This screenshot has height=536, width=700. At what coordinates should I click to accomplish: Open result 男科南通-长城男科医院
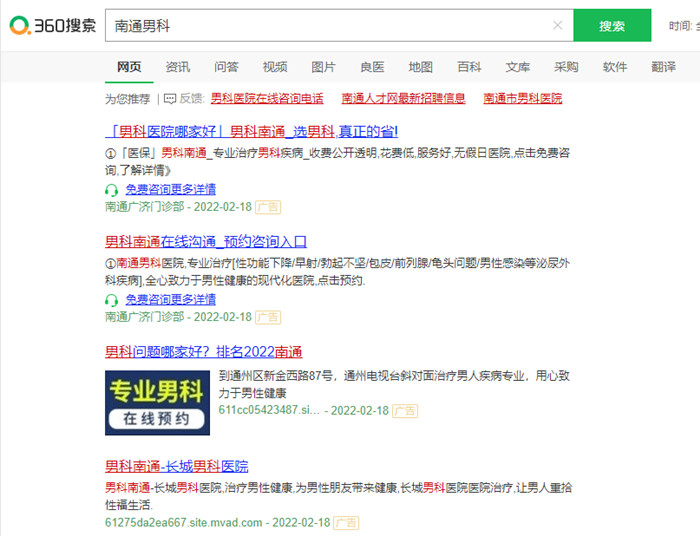coord(177,466)
